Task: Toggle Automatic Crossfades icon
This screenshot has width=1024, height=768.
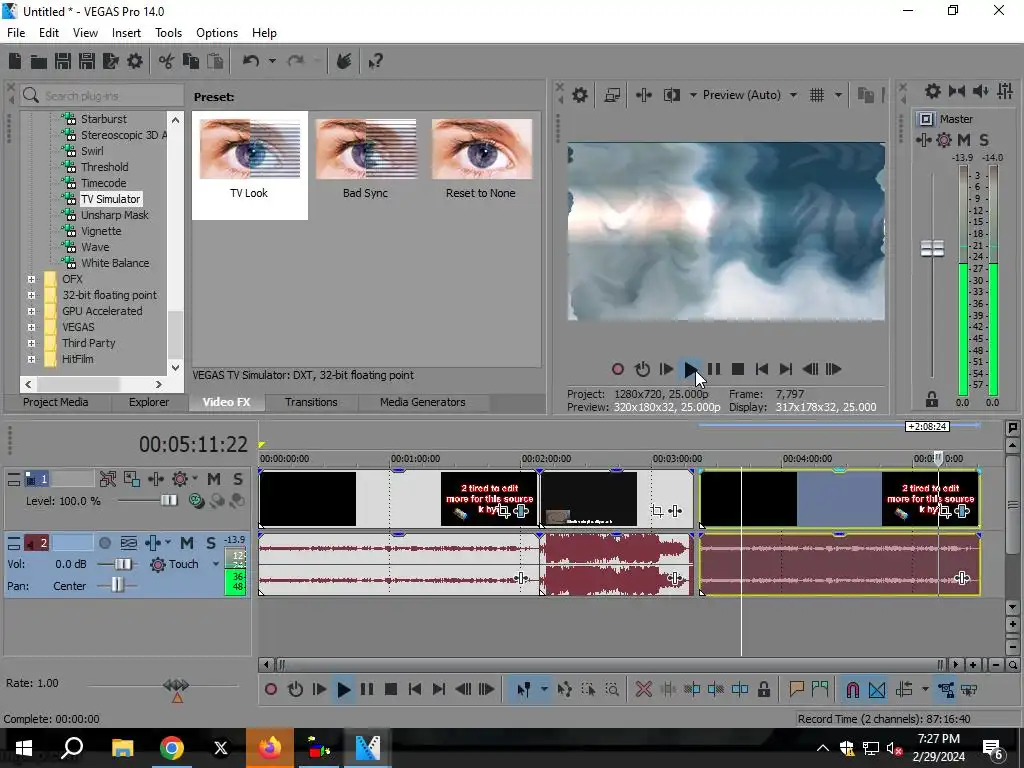Action: 877,689
